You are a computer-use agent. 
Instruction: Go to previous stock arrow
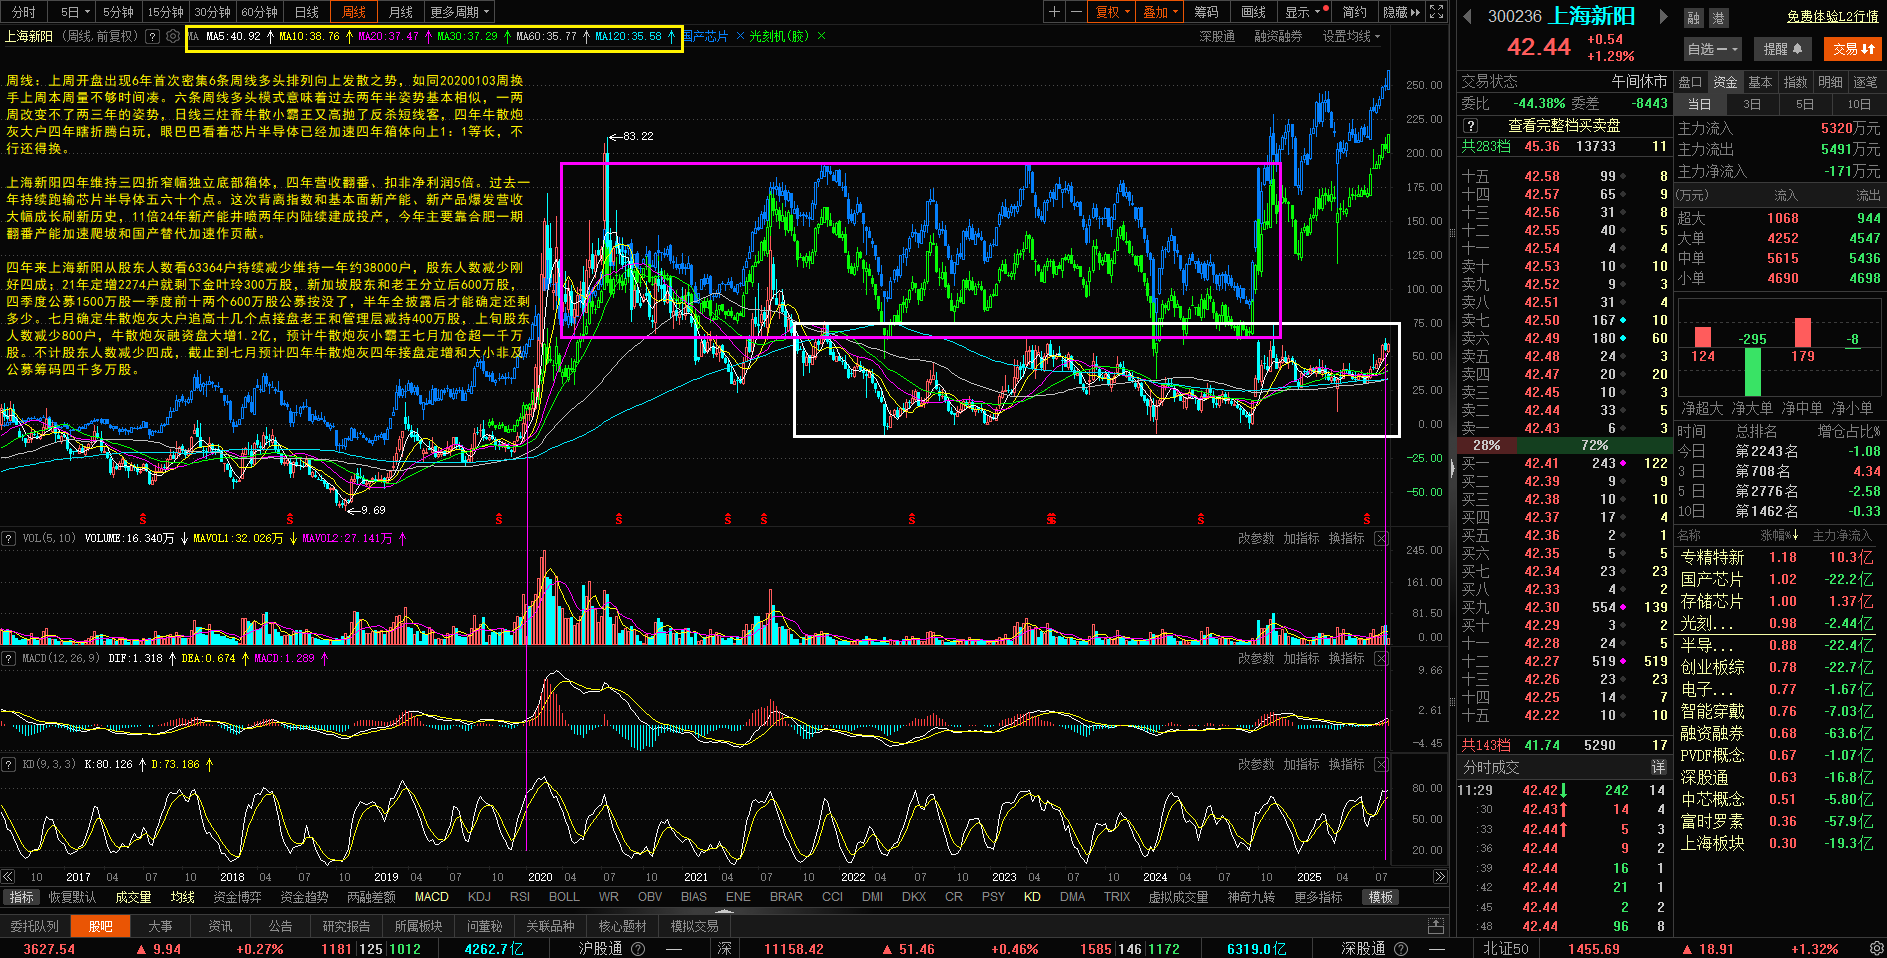coord(1467,17)
